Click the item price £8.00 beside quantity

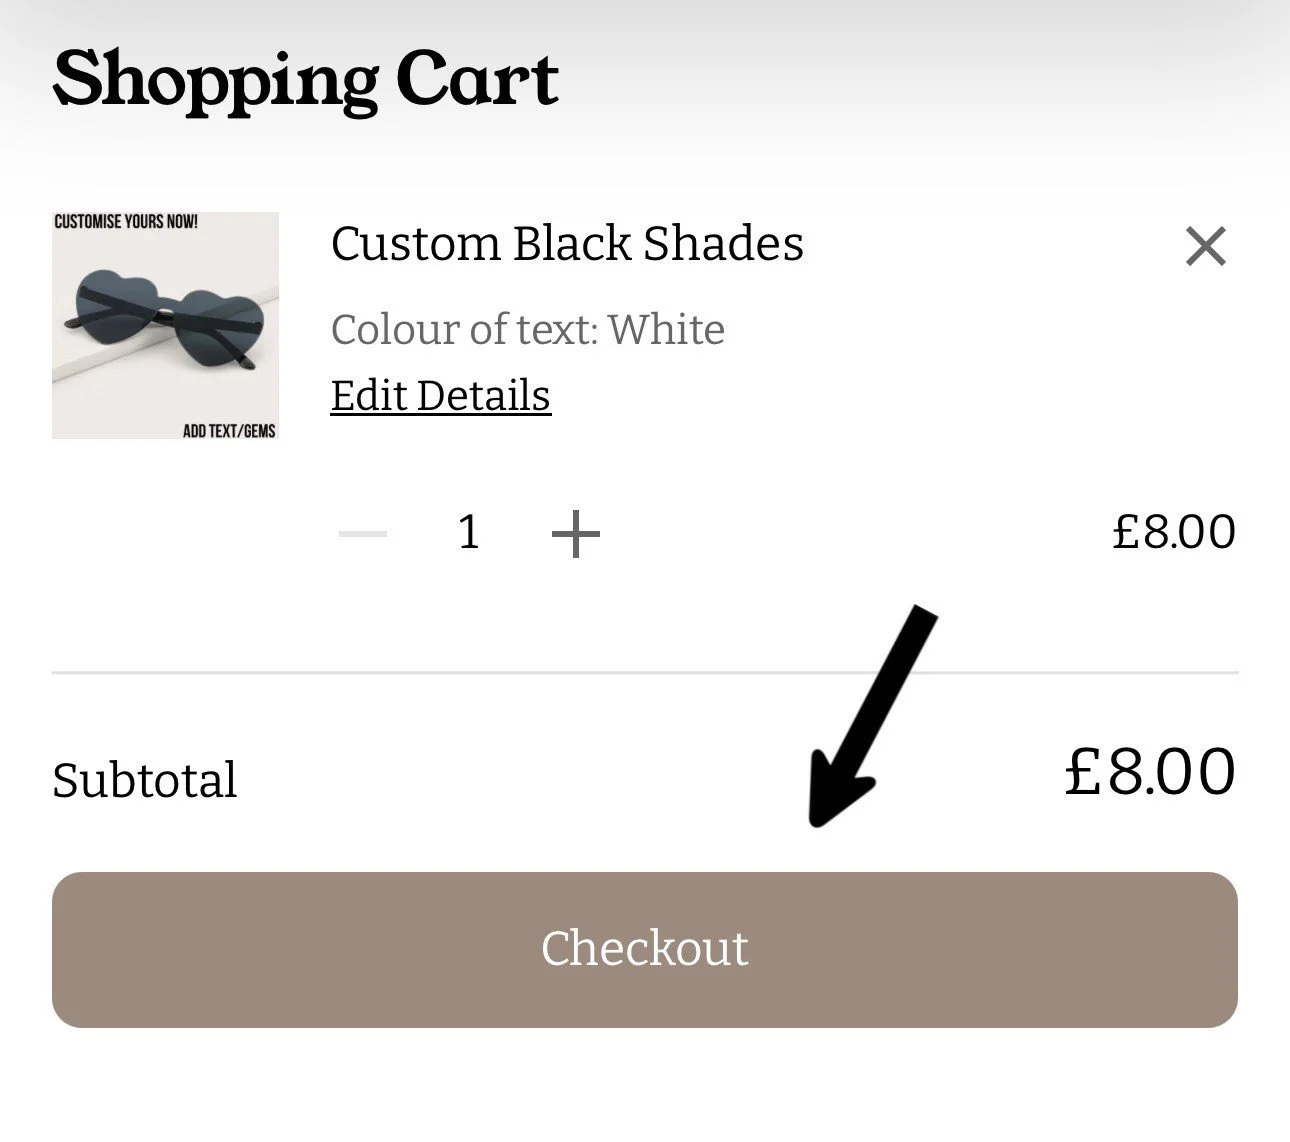pyautogui.click(x=1173, y=532)
